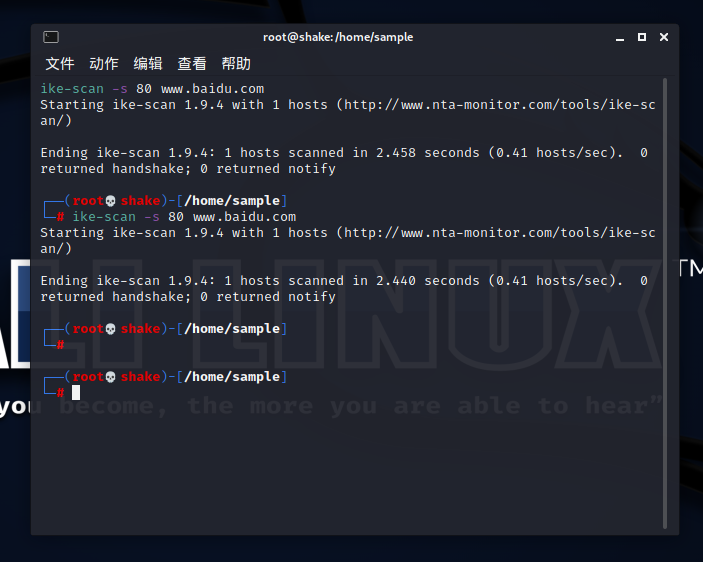Click the 'ike-scan' command after the # prompt
The image size is (703, 562).
(x=104, y=217)
